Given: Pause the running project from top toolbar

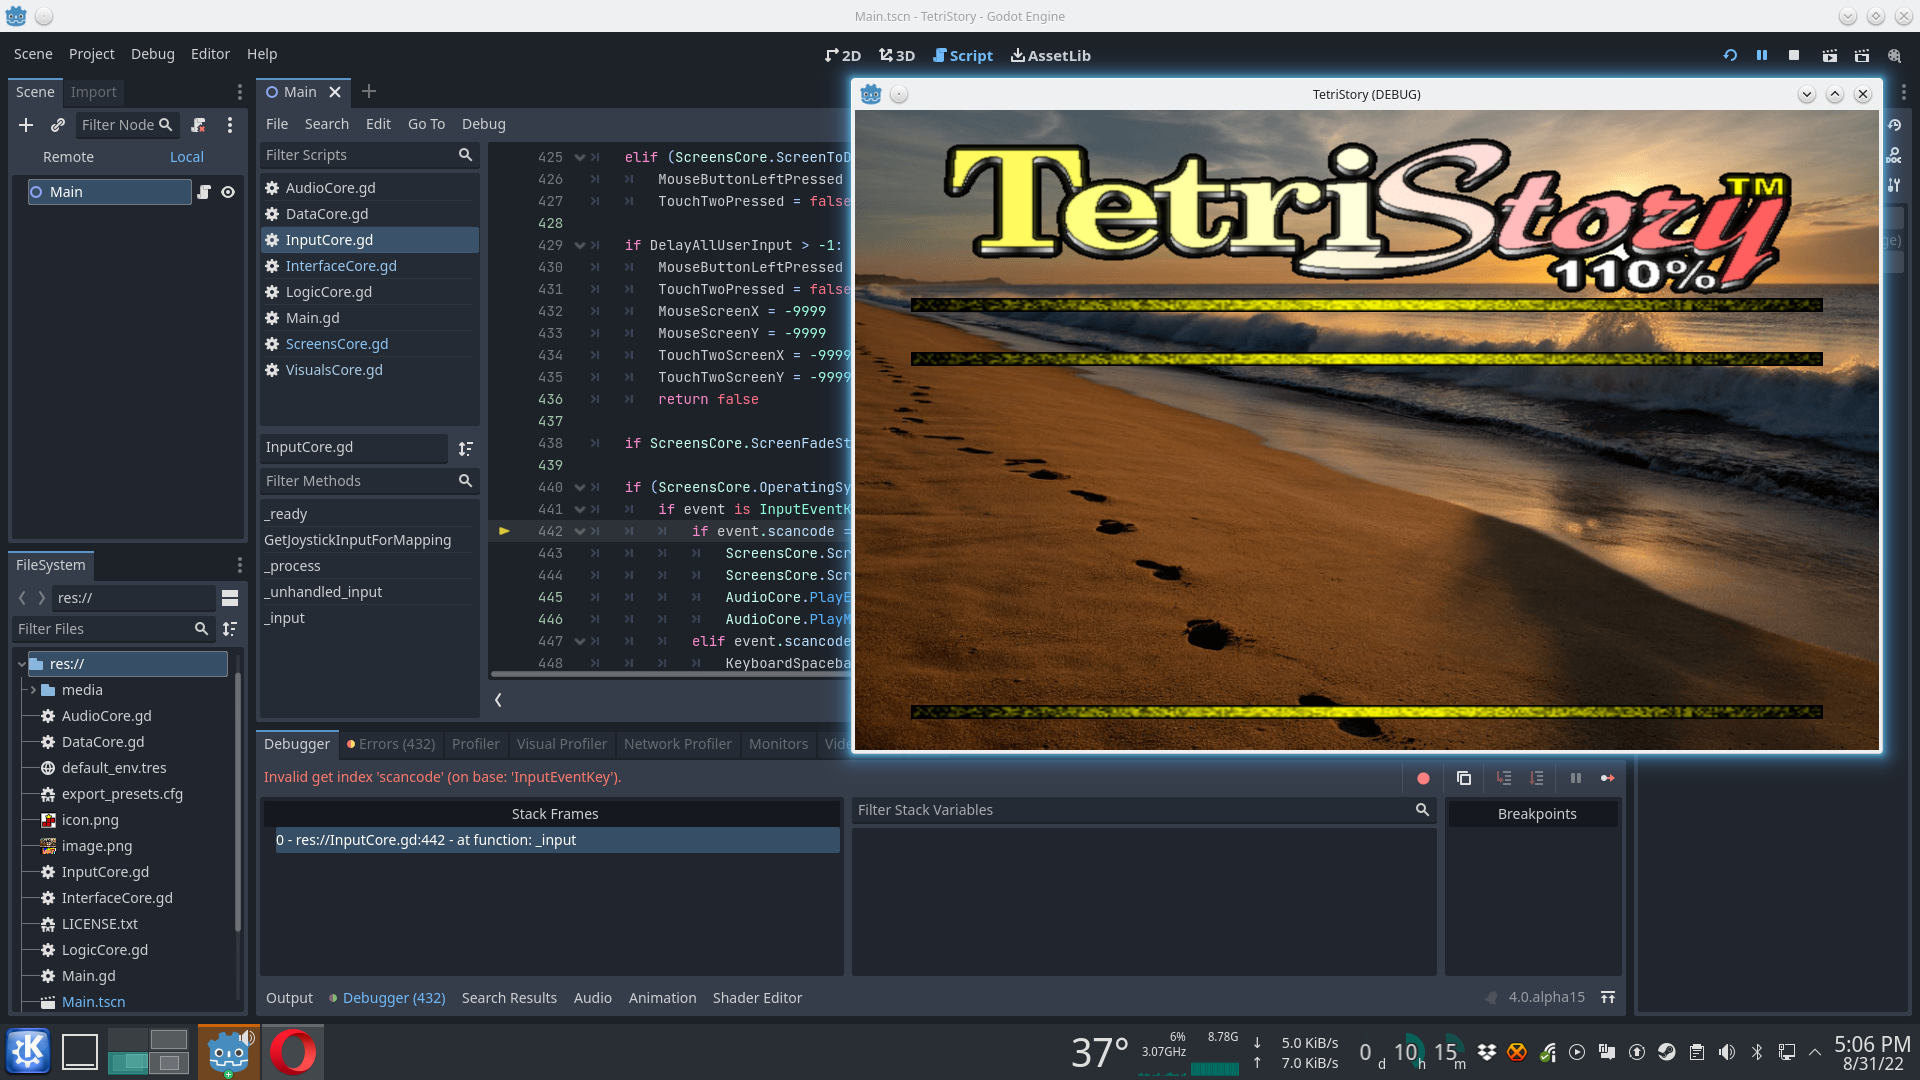Looking at the screenshot, I should click(1762, 56).
